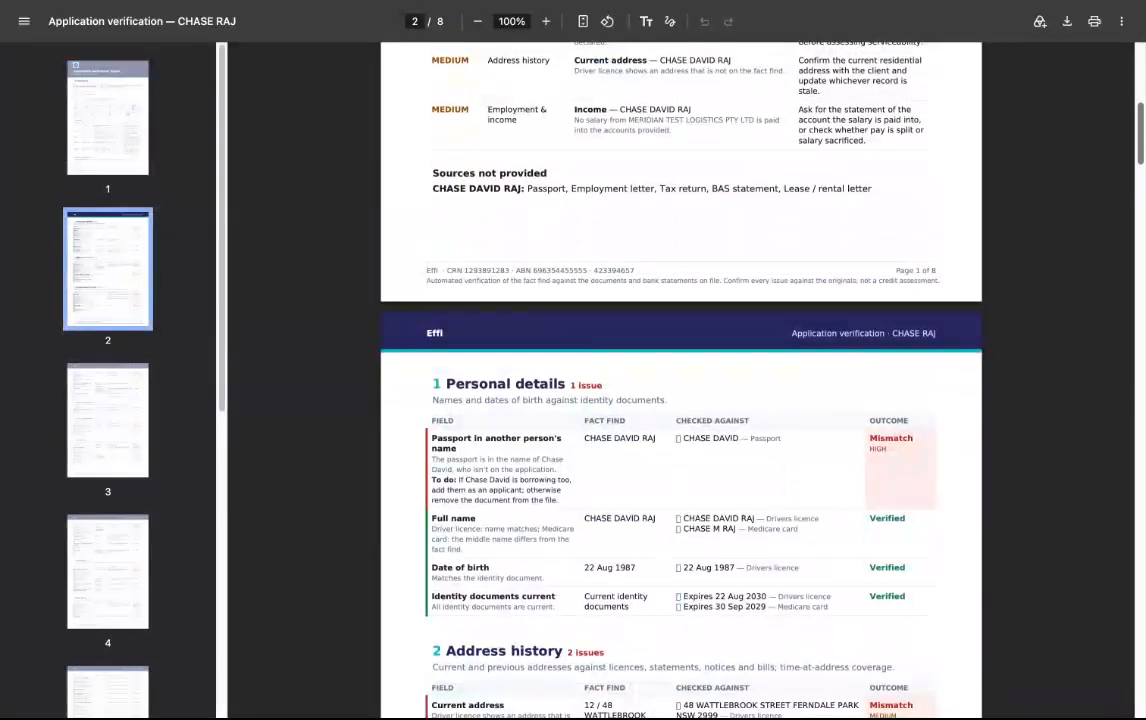Click the document title in toolbar

(x=142, y=21)
